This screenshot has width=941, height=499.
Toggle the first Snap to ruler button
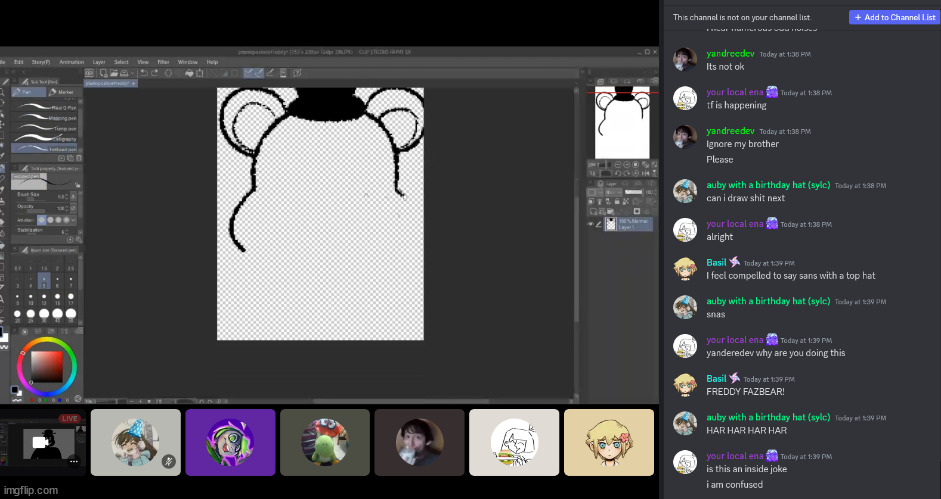click(250, 73)
